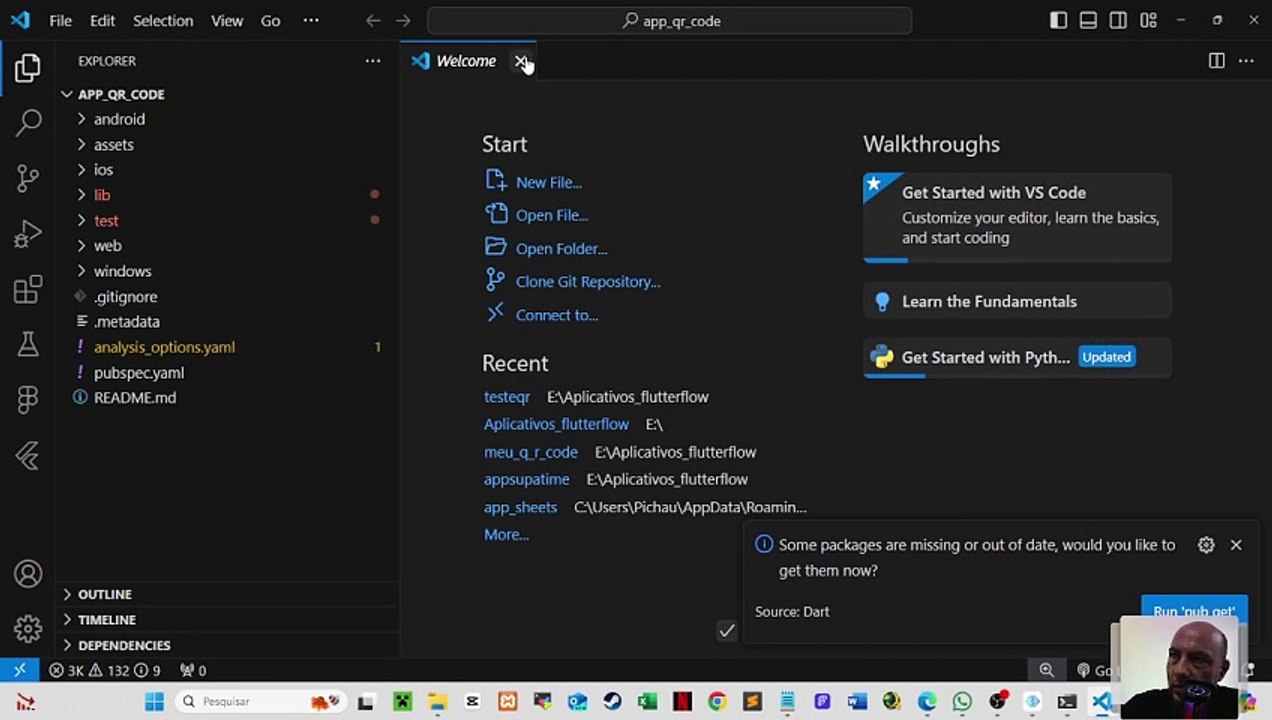
Task: Expand the OUTLINE section
Action: [x=228, y=594]
